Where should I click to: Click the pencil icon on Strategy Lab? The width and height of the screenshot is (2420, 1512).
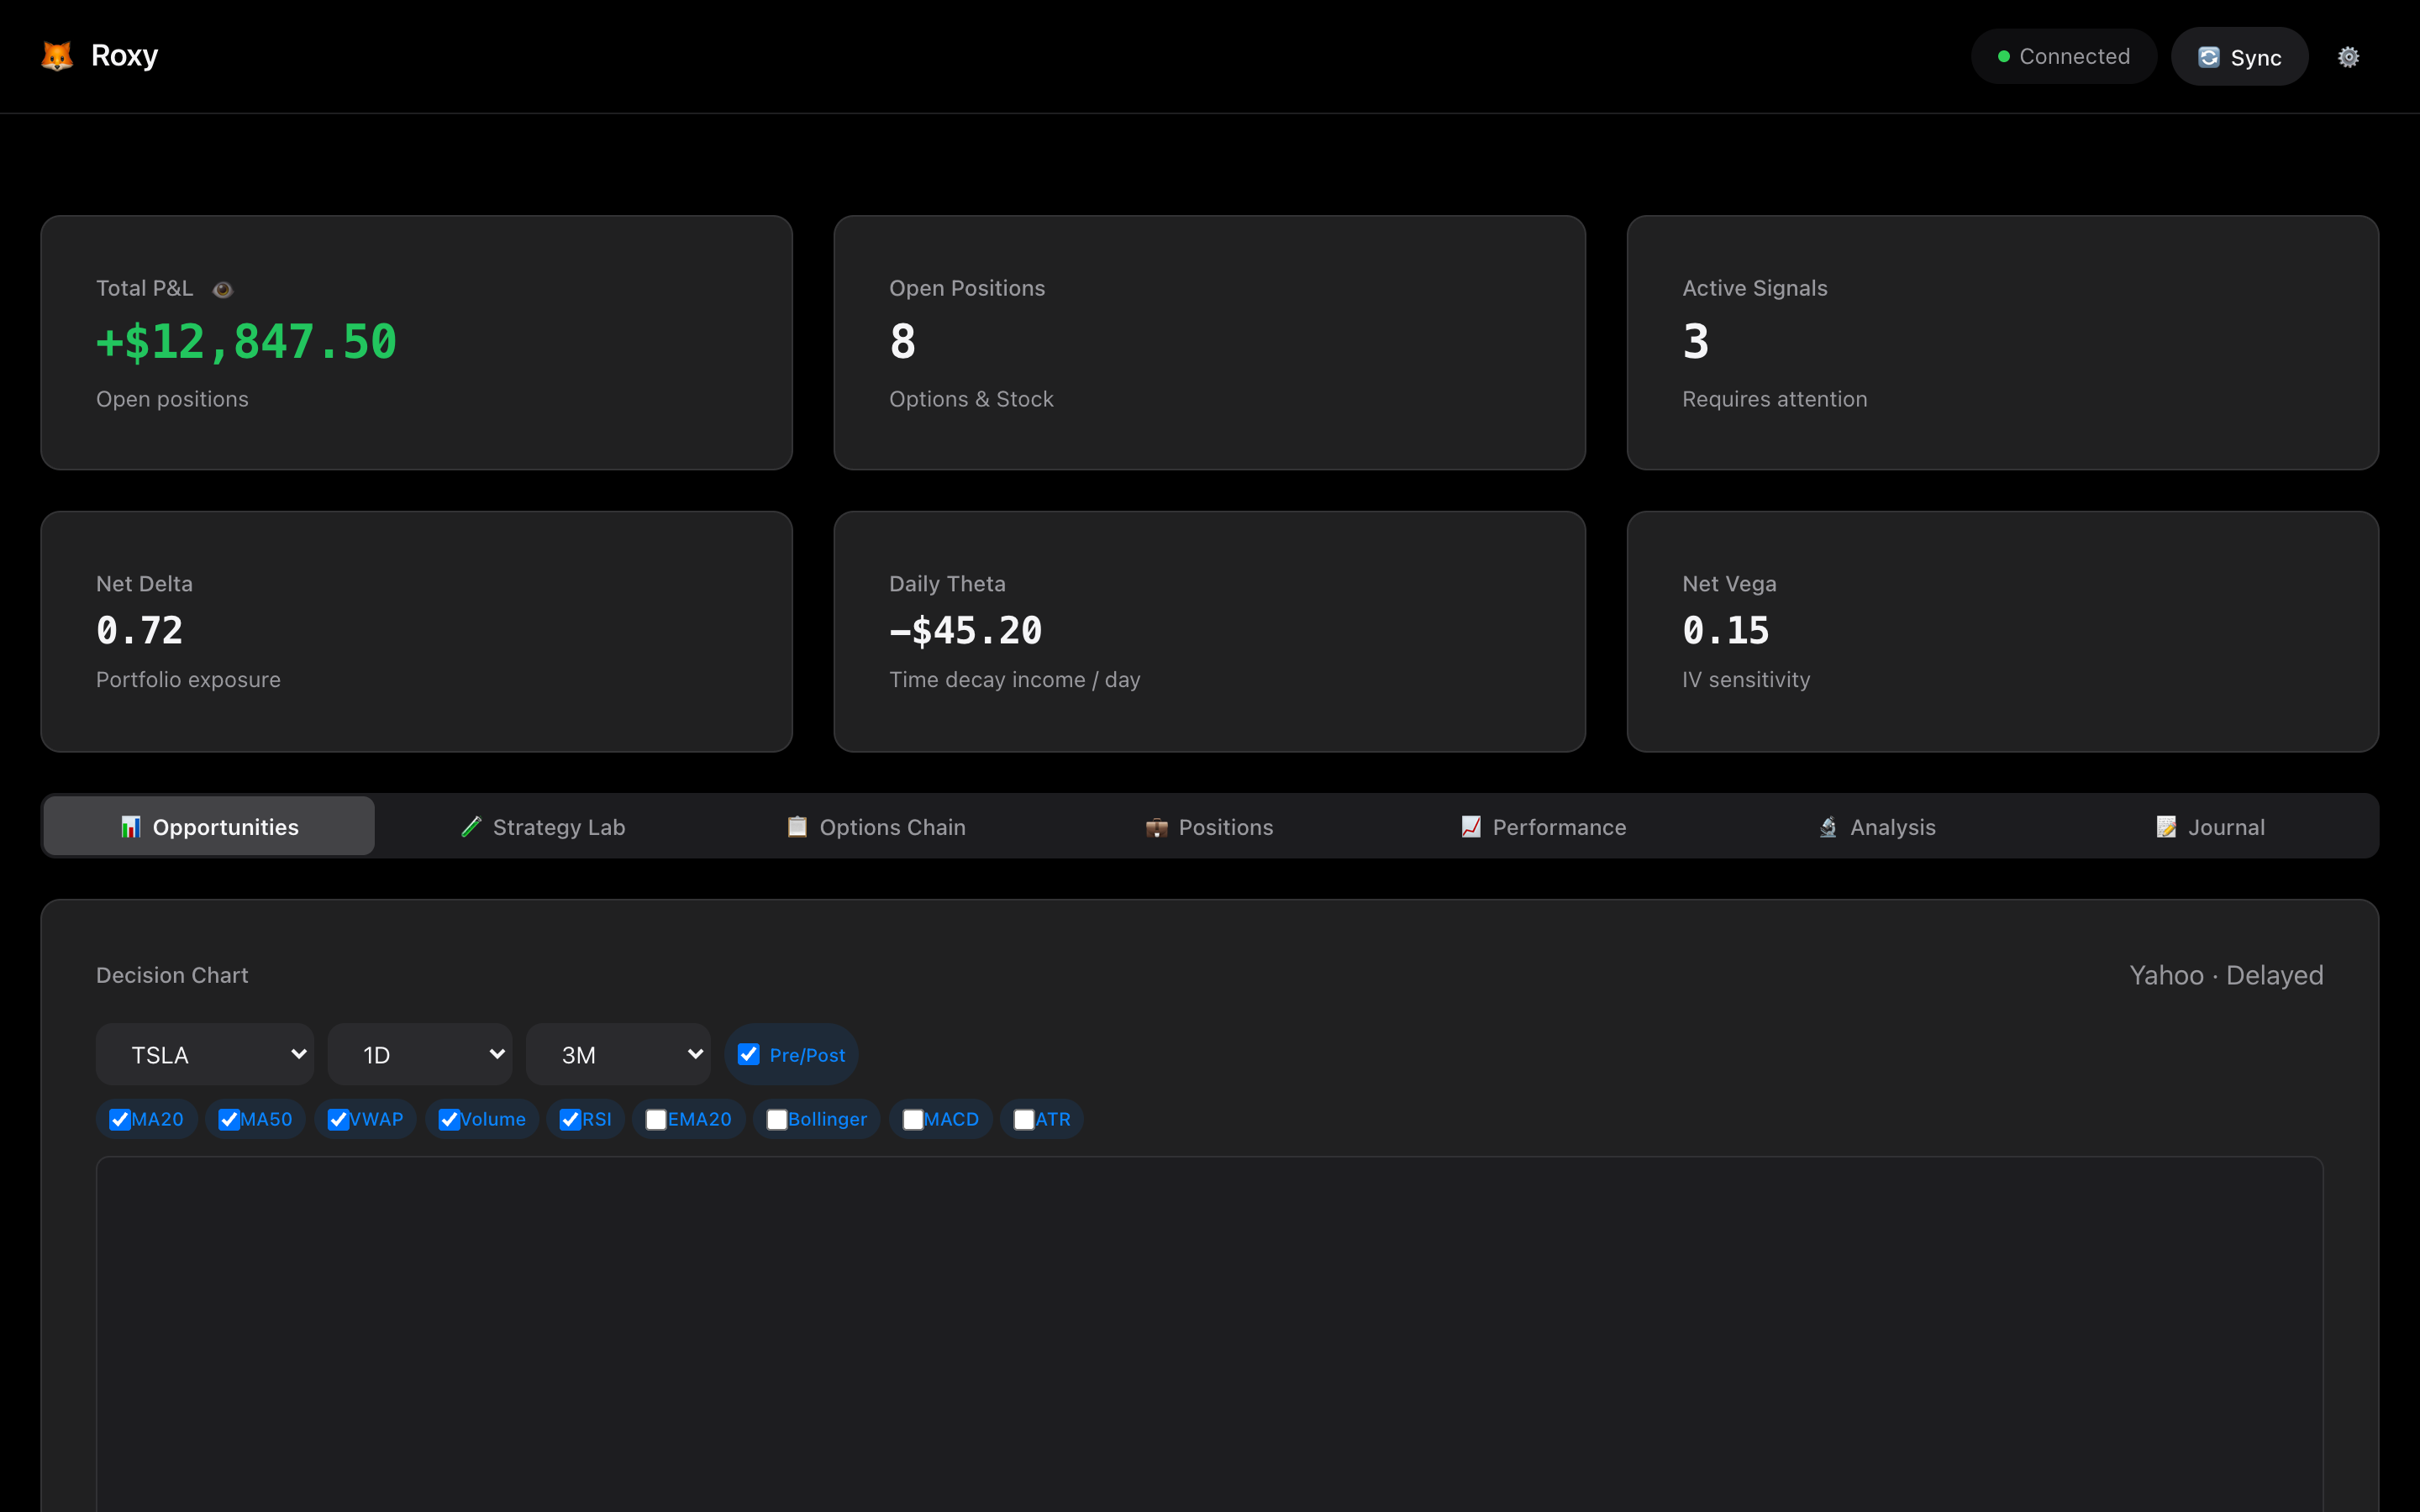(472, 826)
